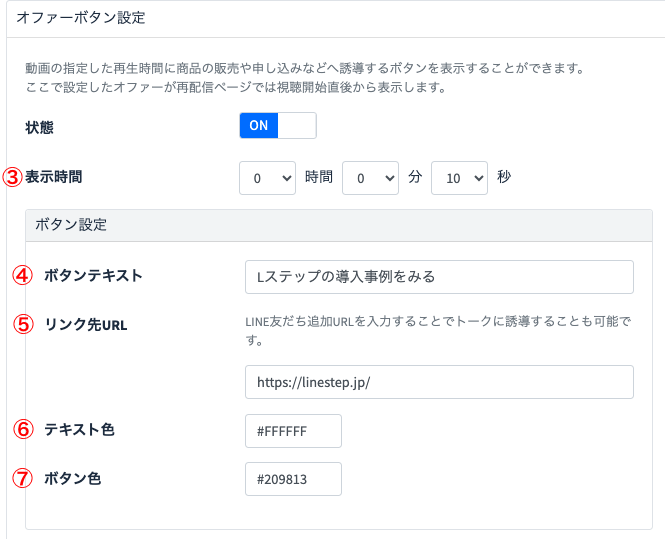Open the 時間 hours dropdown
The image size is (665, 539).
(267, 178)
